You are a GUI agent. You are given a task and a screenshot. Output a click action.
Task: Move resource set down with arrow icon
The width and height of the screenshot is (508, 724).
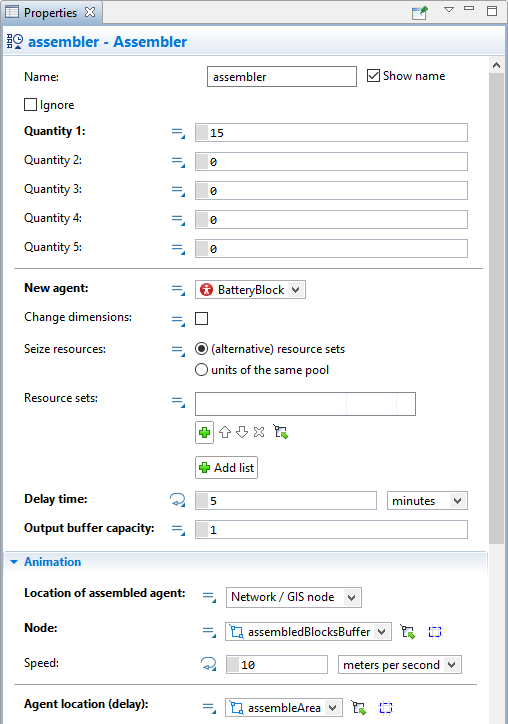click(242, 432)
